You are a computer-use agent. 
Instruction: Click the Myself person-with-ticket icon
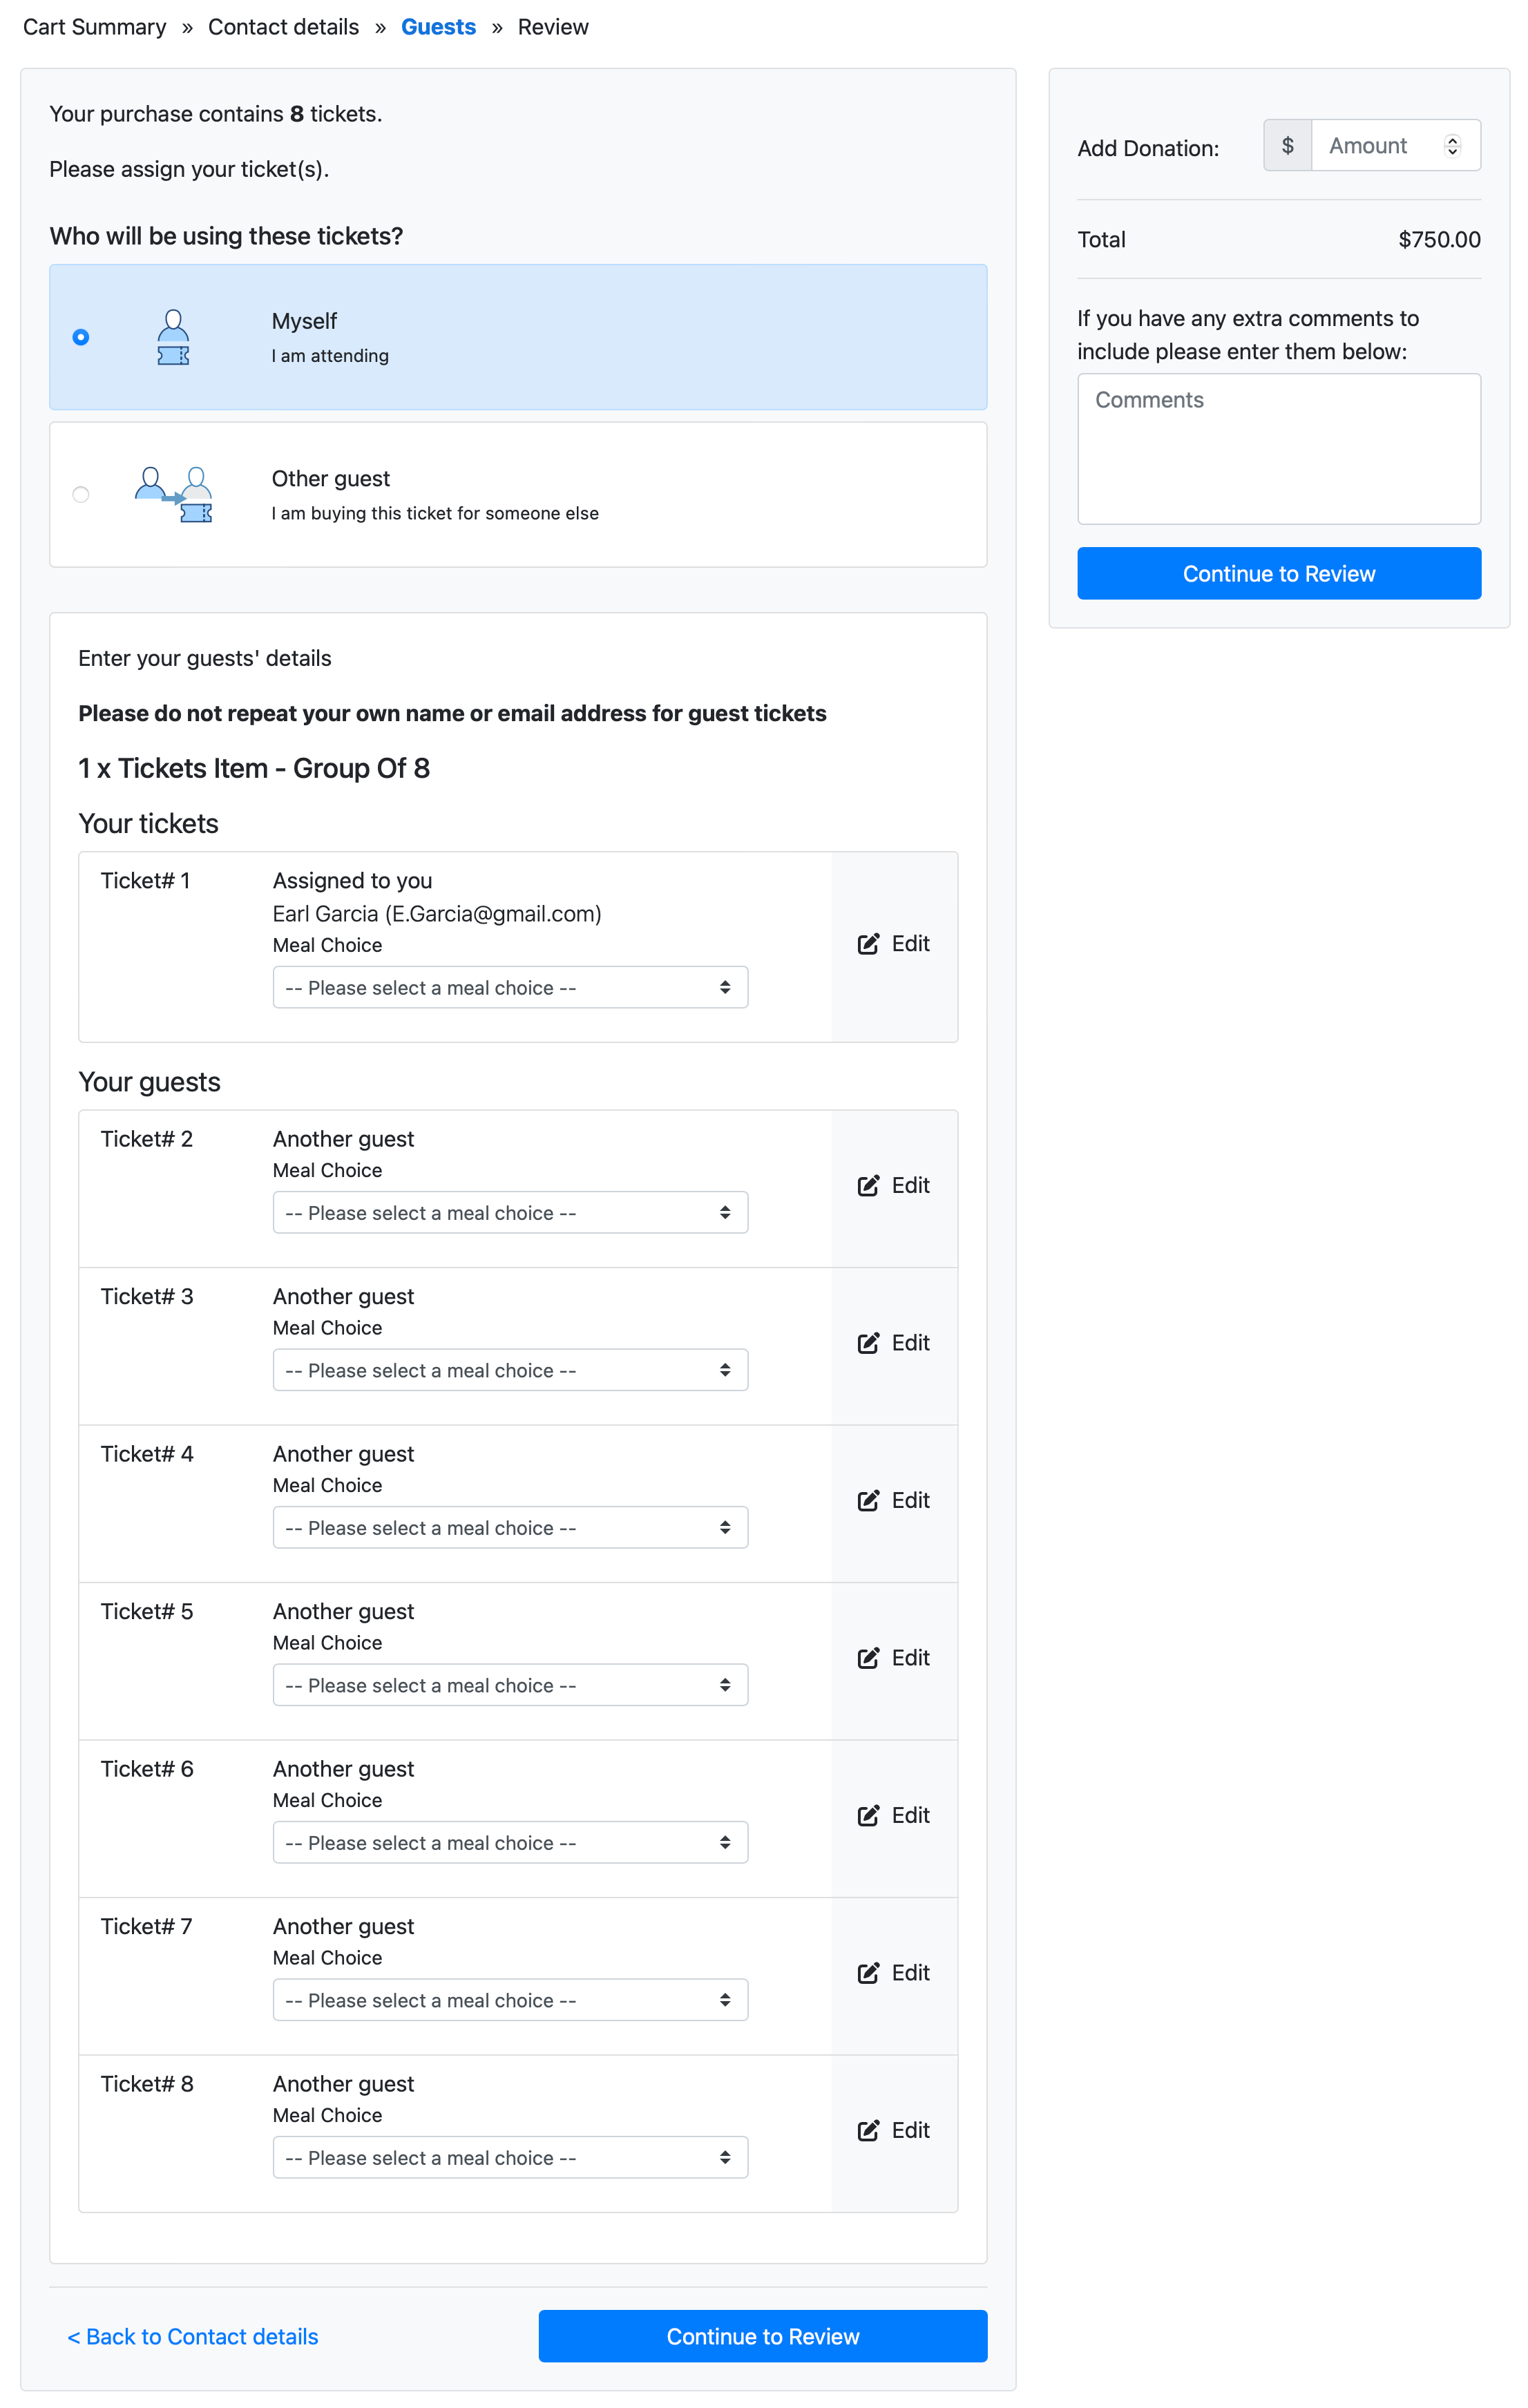point(173,337)
